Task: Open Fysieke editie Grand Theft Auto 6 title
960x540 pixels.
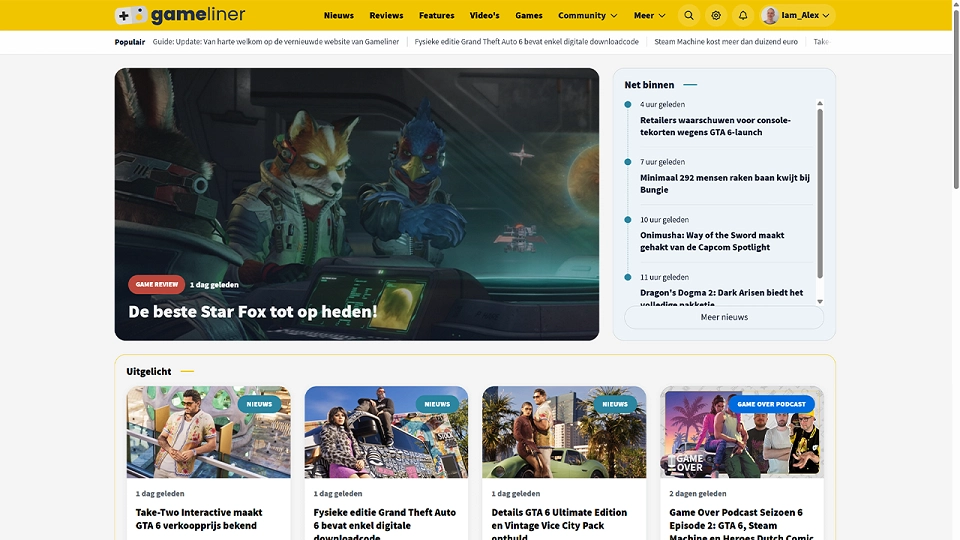Action: (x=385, y=523)
